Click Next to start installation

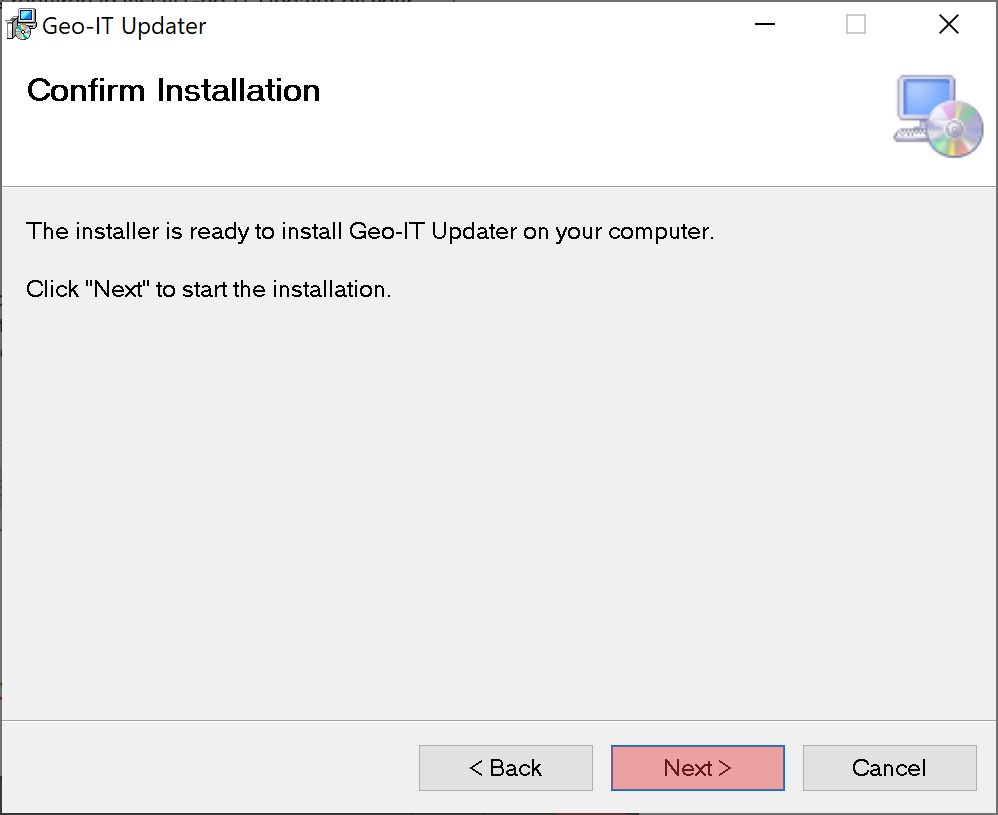(x=698, y=768)
